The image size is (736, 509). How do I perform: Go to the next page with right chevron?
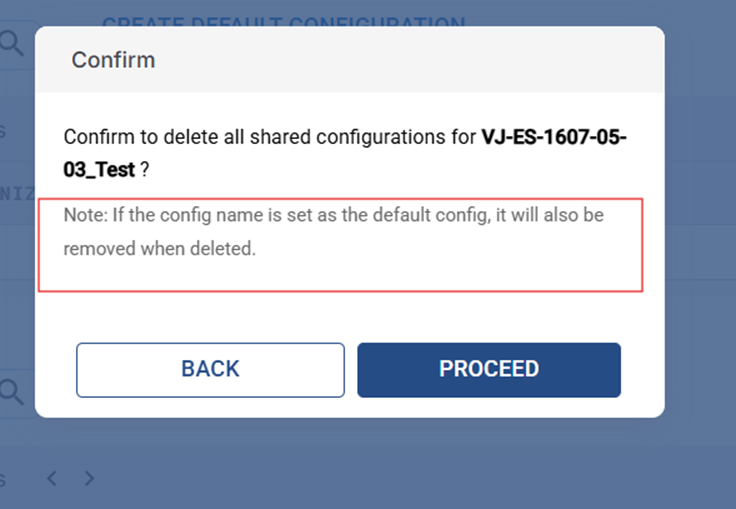coord(89,479)
